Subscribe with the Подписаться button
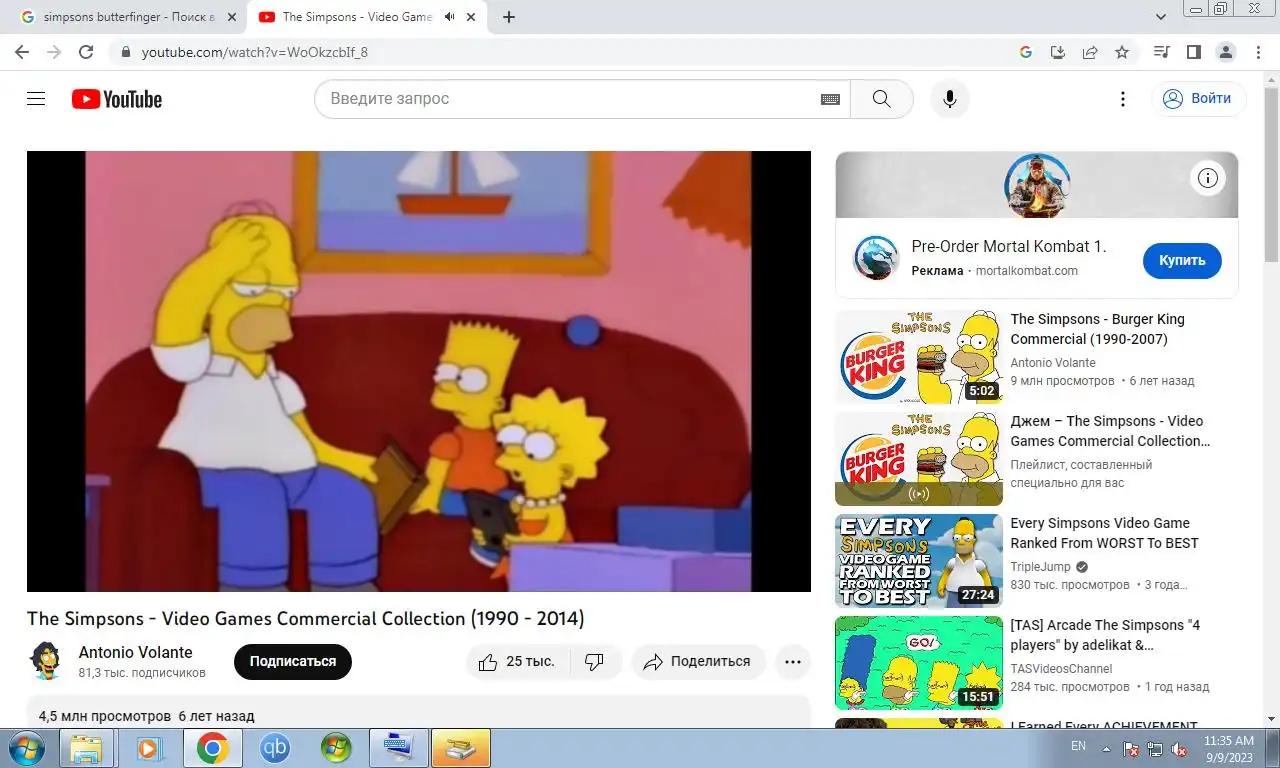Image resolution: width=1280 pixels, height=768 pixels. pyautogui.click(x=293, y=662)
